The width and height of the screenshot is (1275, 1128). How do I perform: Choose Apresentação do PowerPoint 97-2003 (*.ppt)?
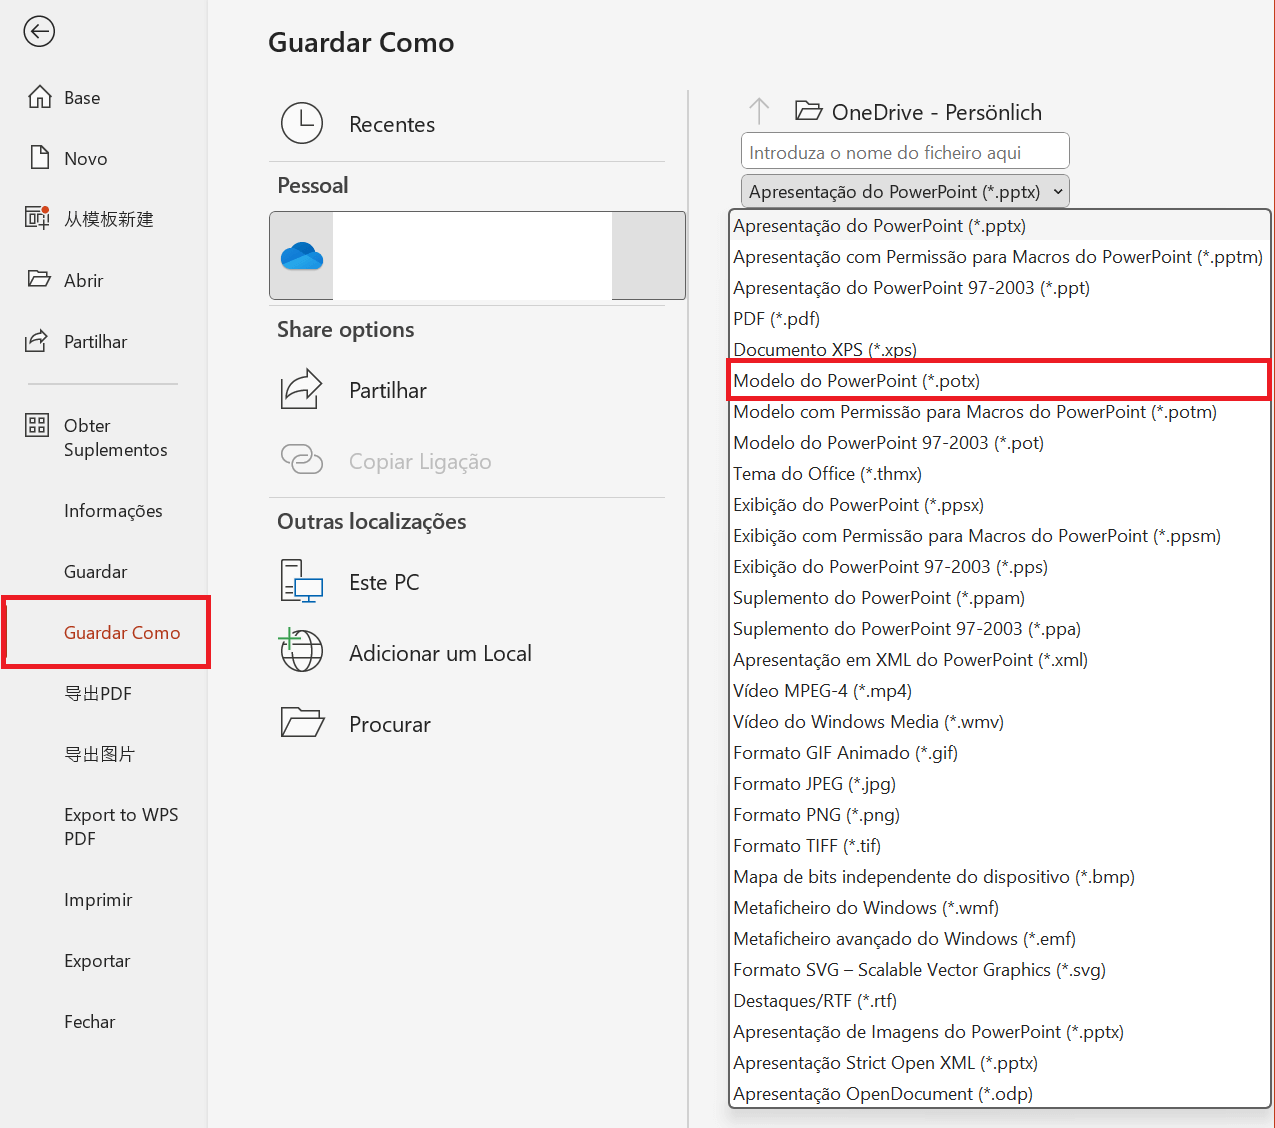[1000, 288]
